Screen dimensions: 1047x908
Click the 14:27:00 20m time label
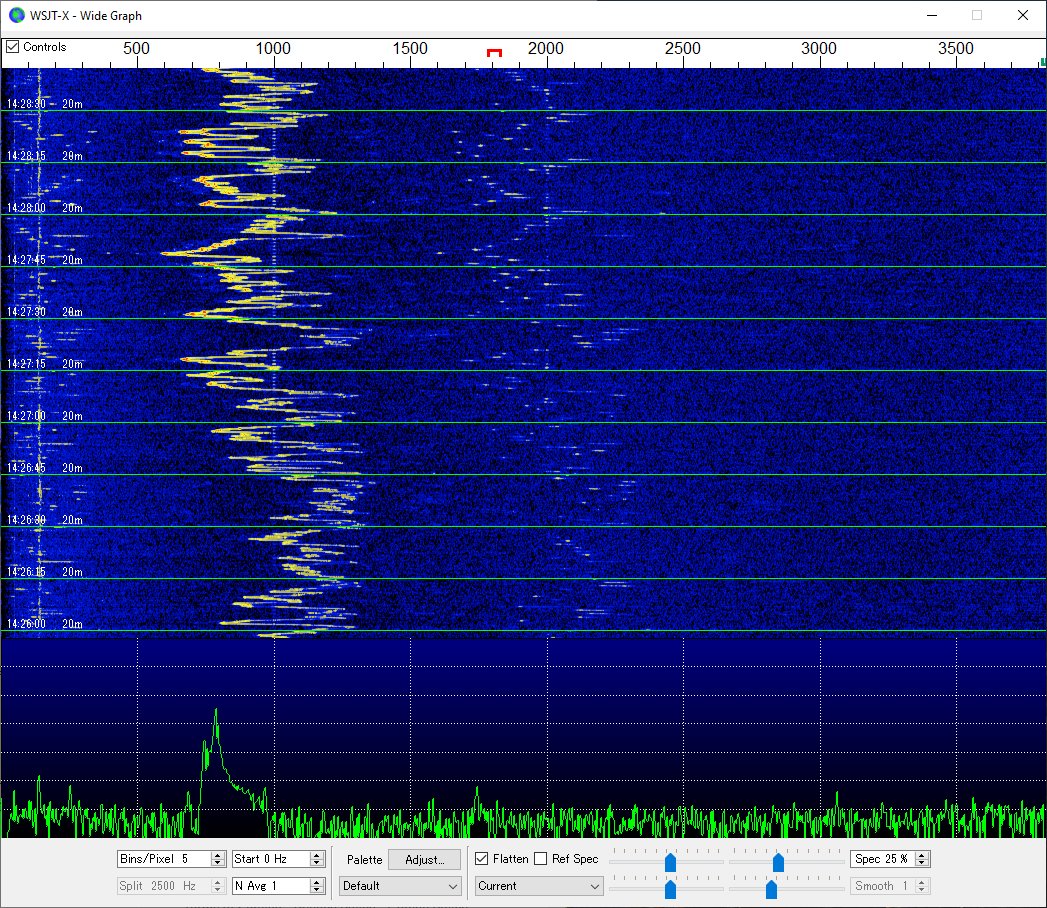pos(45,415)
